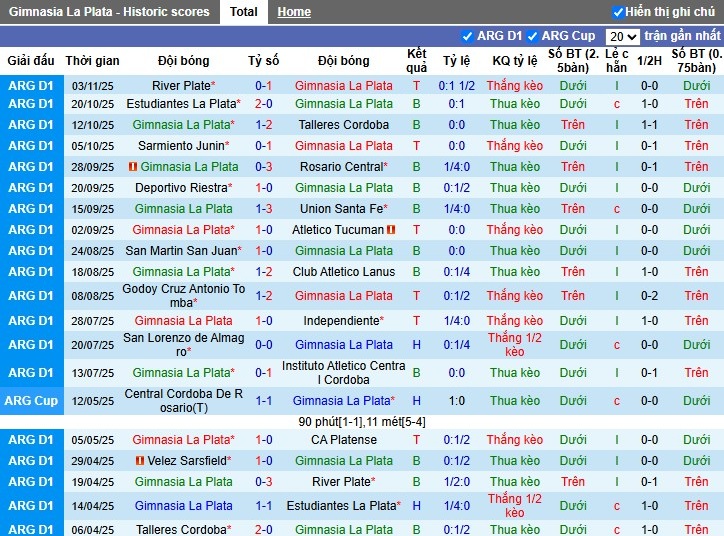Click odds 1:0 in ARG Cup row
The height and width of the screenshot is (536, 724).
pos(457,401)
